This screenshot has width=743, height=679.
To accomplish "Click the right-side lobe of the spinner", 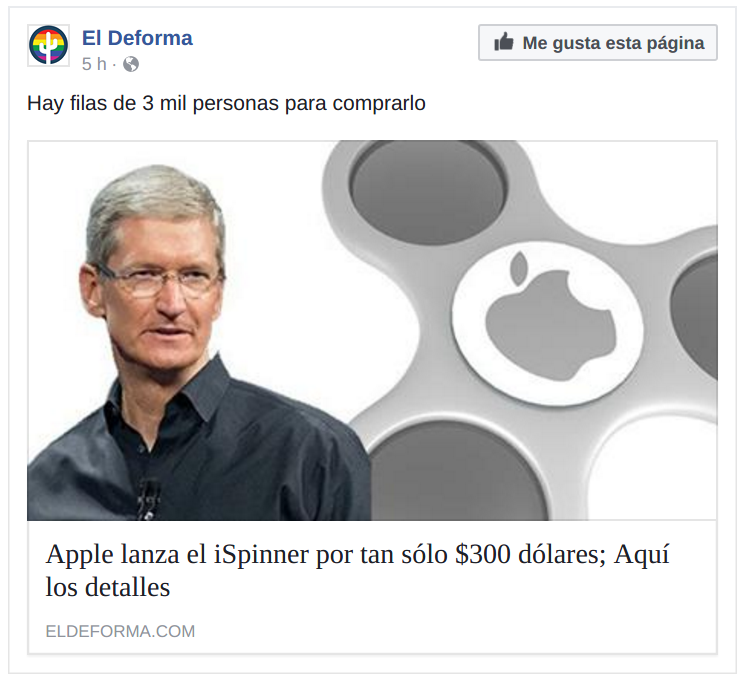I will pyautogui.click(x=695, y=317).
